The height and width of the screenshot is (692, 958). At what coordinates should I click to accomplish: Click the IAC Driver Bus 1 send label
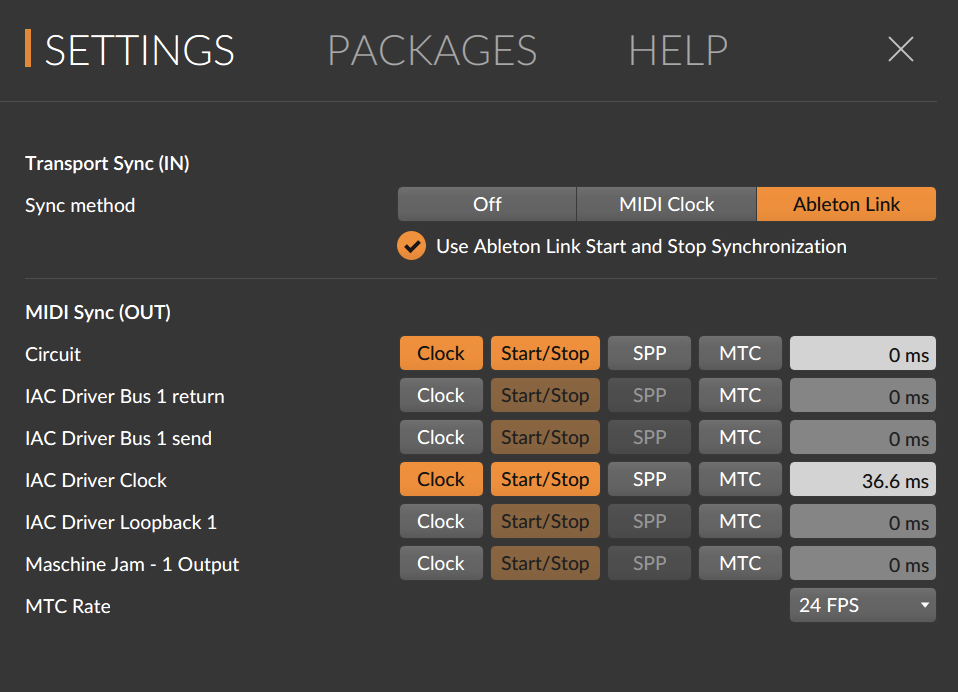point(119,439)
